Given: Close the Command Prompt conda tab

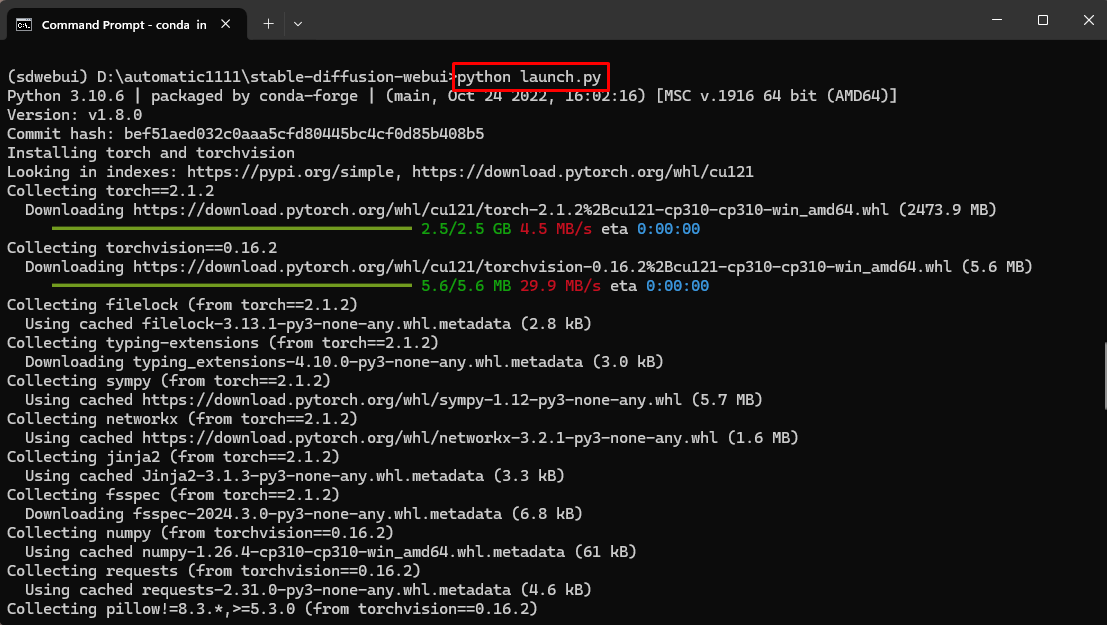Looking at the screenshot, I should click(229, 24).
